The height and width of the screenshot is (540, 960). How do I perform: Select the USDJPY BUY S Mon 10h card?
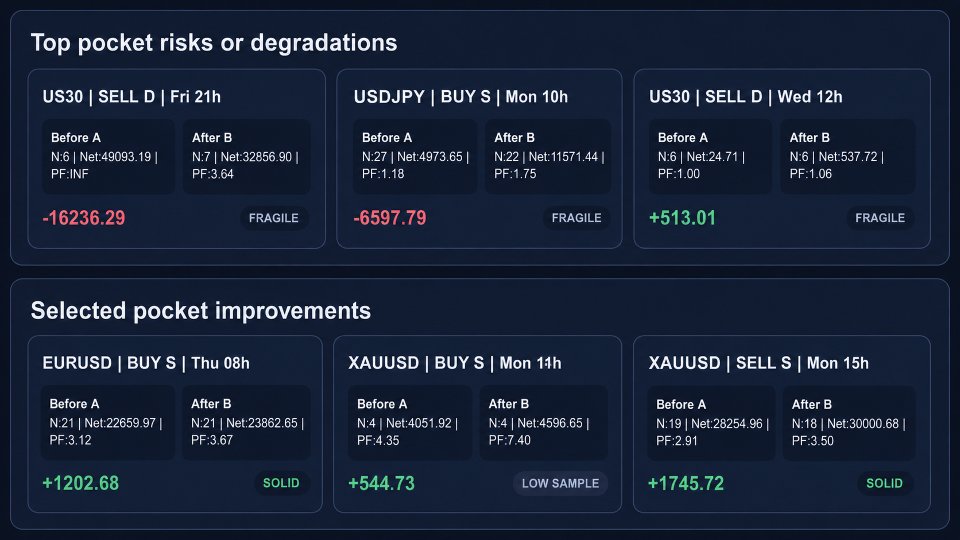(x=479, y=159)
